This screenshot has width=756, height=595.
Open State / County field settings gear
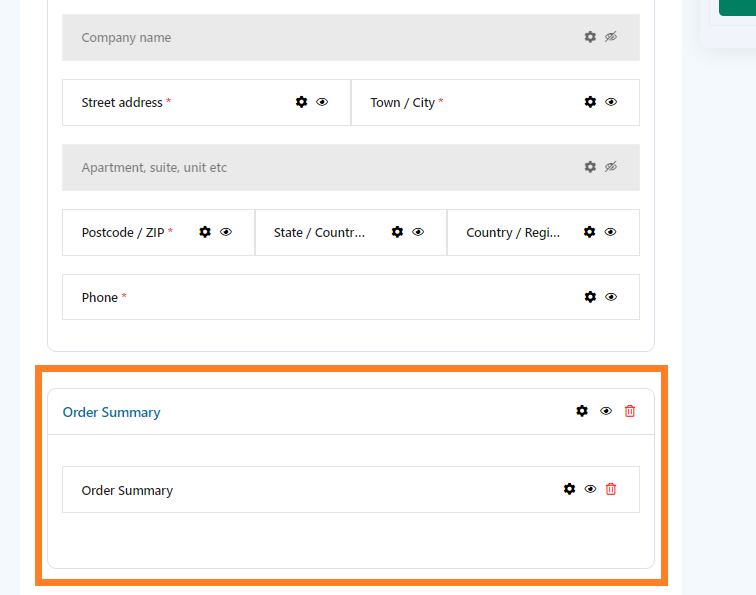pyautogui.click(x=397, y=232)
